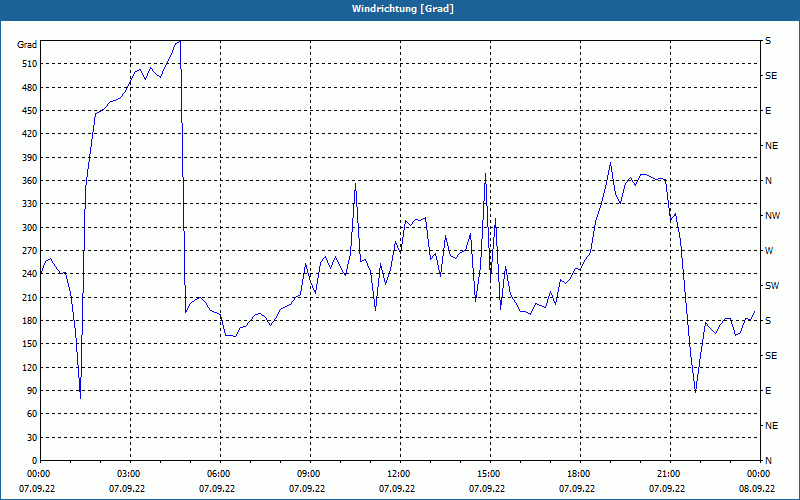
Task: Select the 12:00 time axis label
Action: tap(397, 473)
